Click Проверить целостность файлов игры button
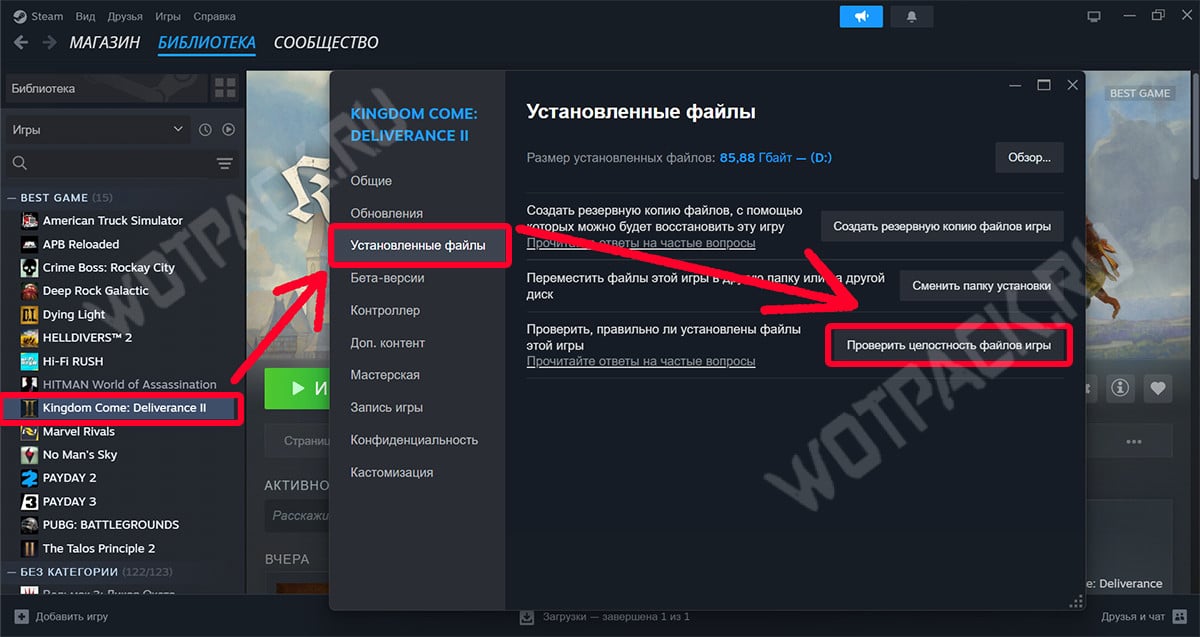 (948, 345)
